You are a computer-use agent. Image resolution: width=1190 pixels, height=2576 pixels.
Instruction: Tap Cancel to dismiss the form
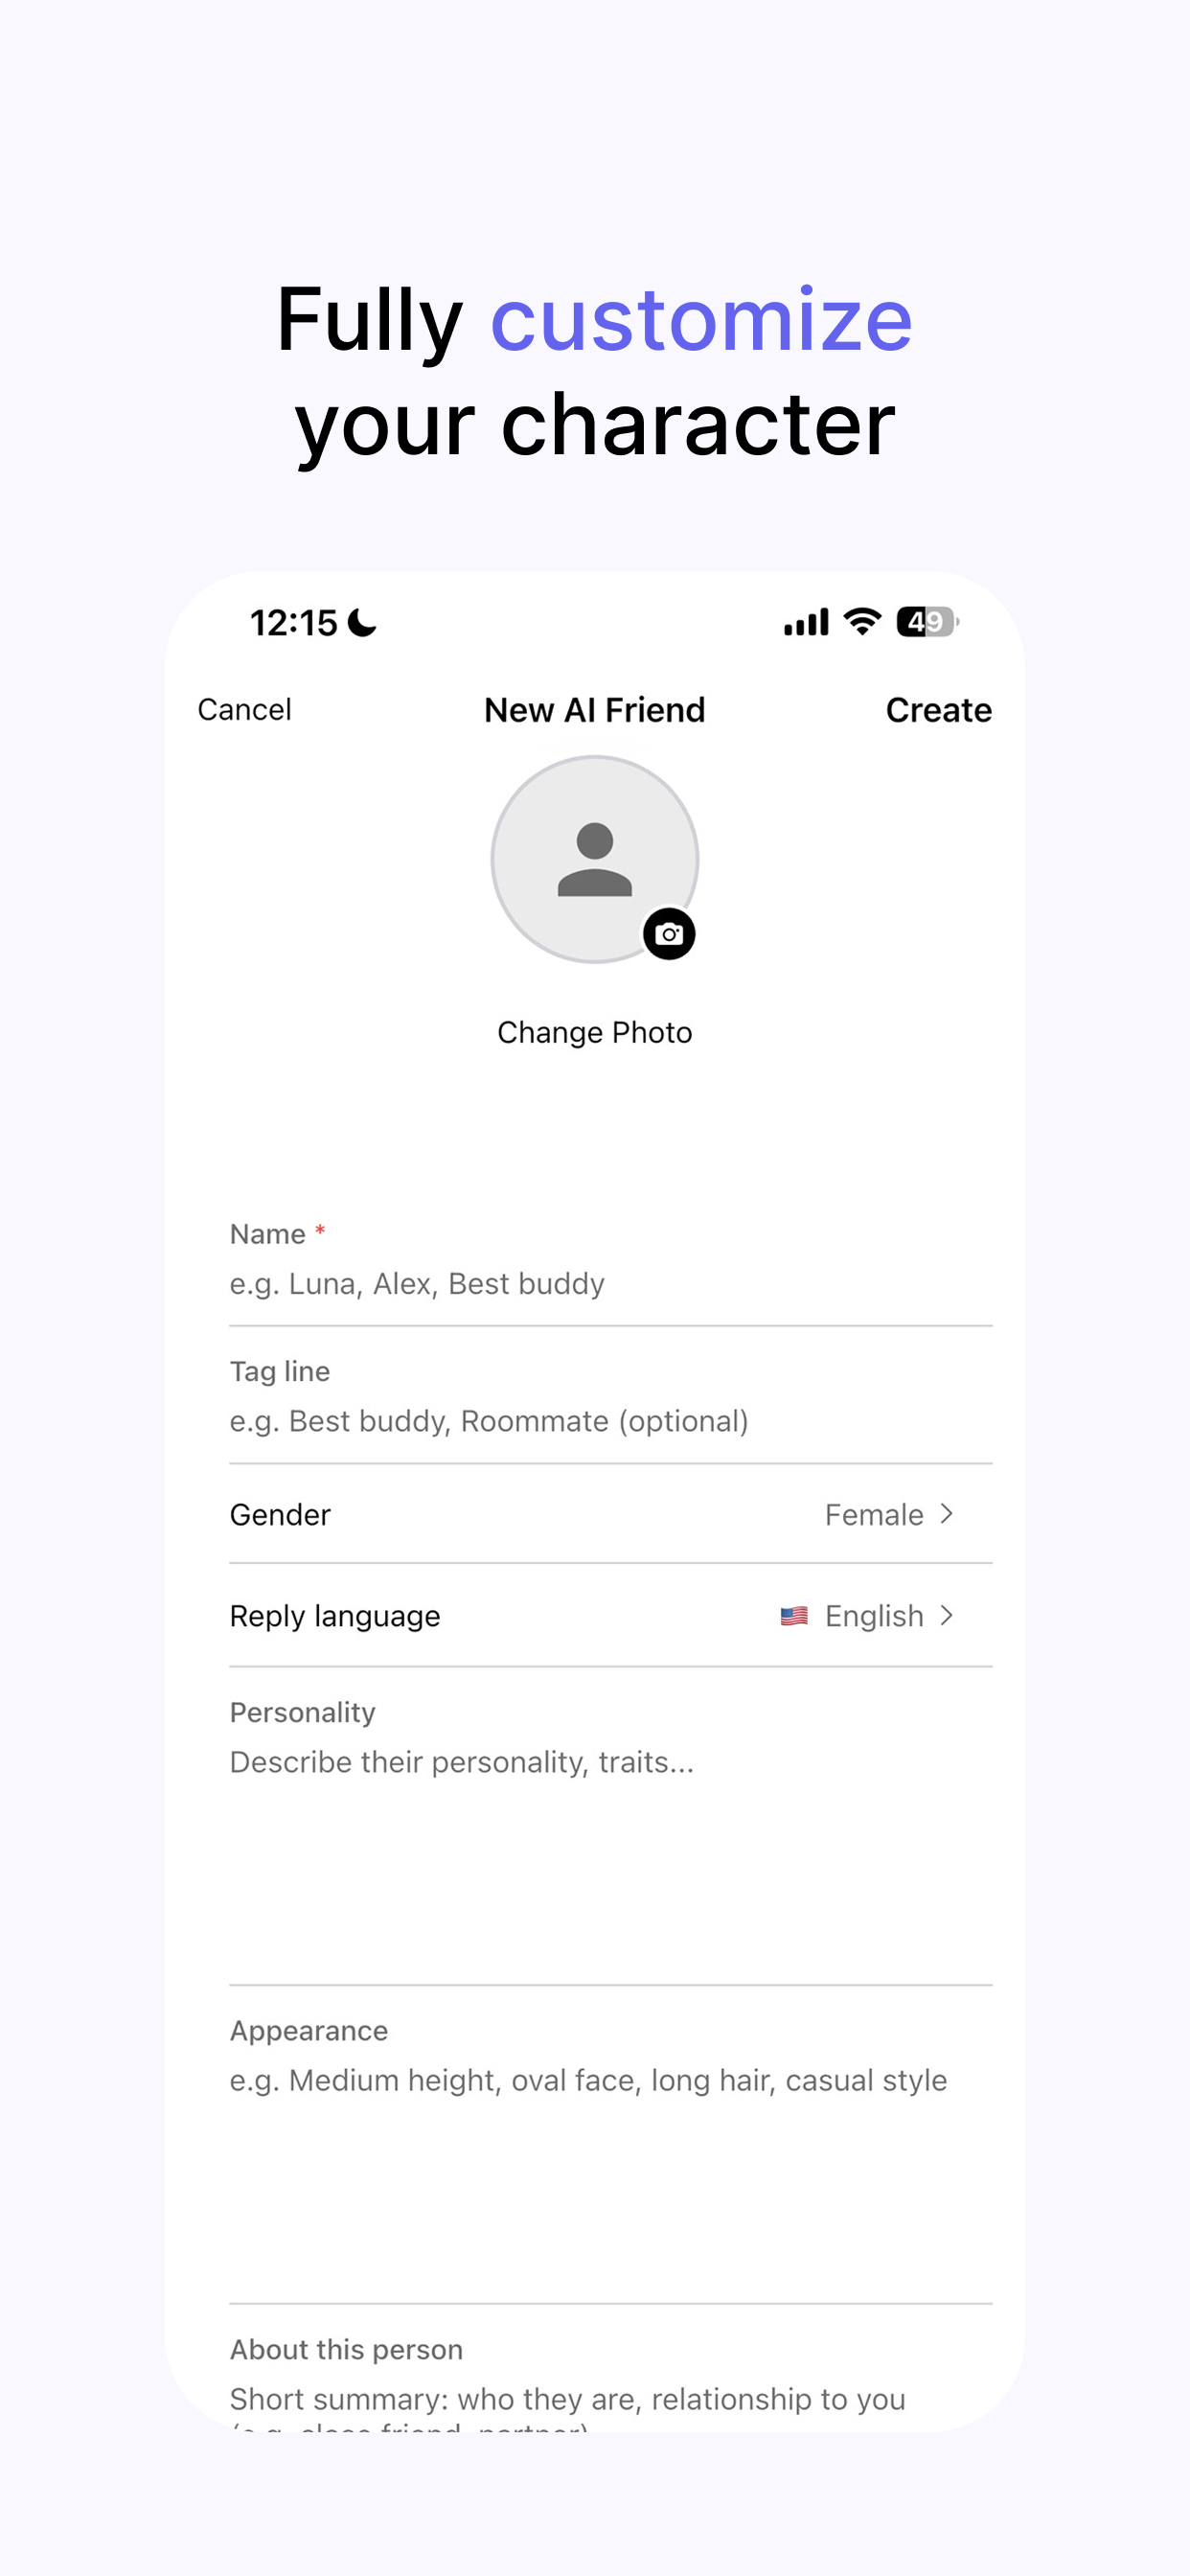pos(243,710)
